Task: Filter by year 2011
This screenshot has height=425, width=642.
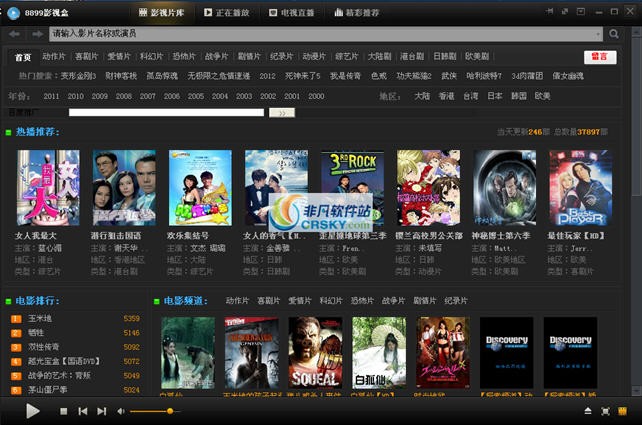Action: tap(50, 96)
